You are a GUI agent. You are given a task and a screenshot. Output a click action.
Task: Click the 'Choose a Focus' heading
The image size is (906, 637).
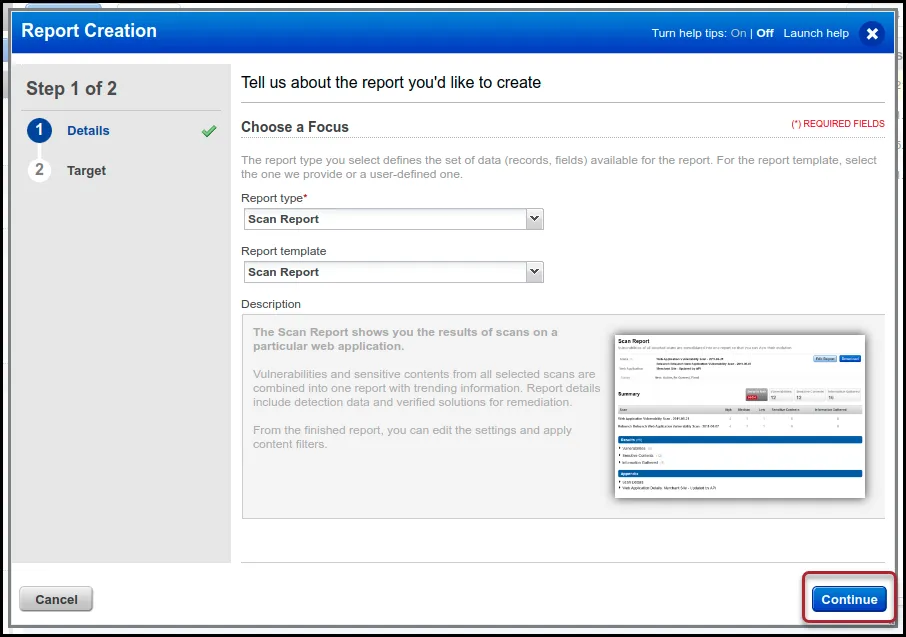295,127
